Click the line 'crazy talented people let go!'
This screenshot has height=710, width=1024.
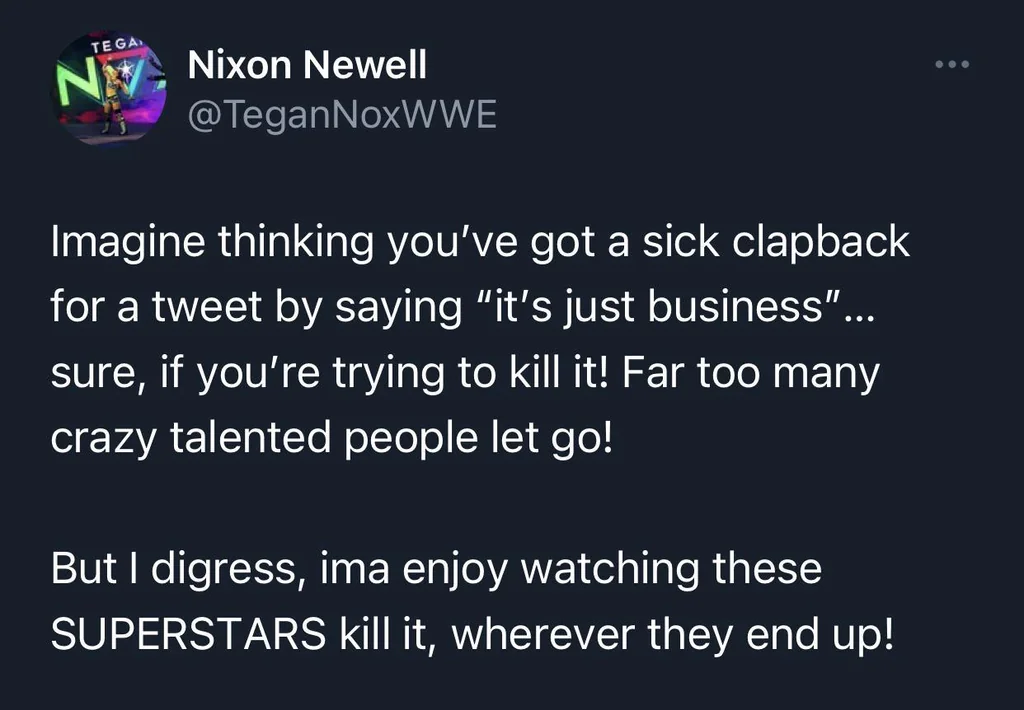click(329, 438)
